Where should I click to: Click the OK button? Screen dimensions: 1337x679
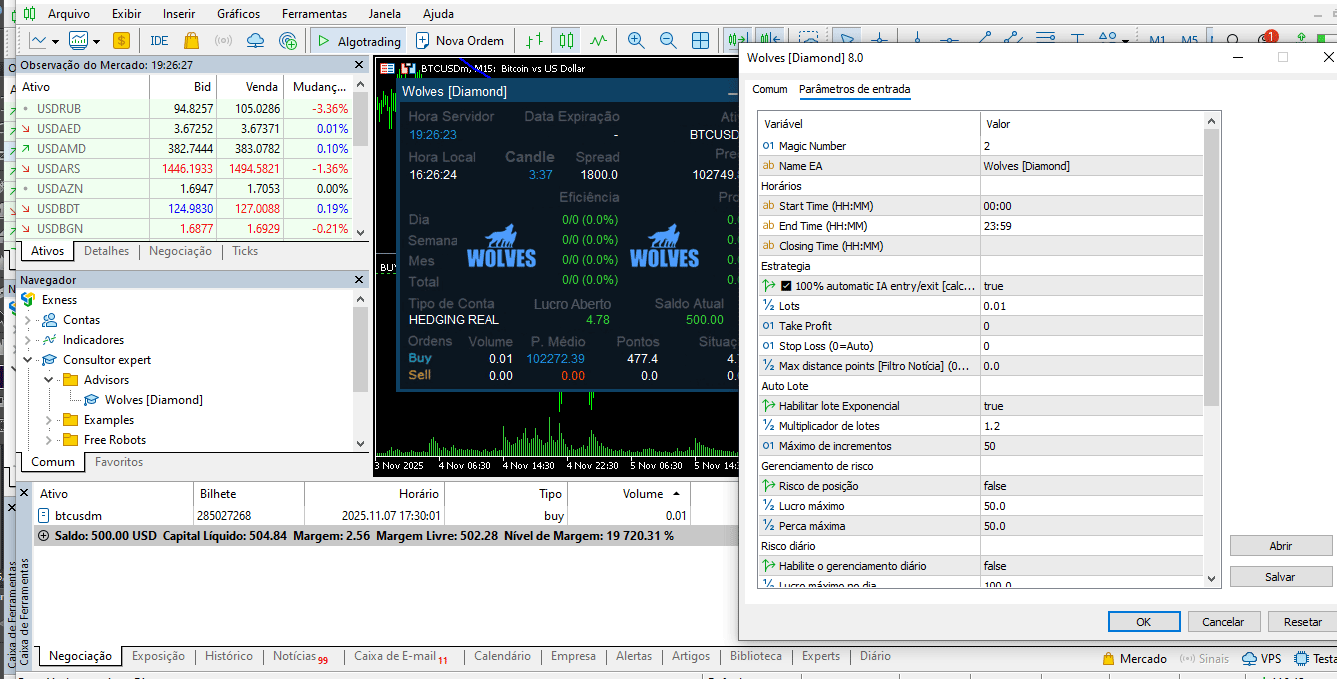click(x=1143, y=622)
